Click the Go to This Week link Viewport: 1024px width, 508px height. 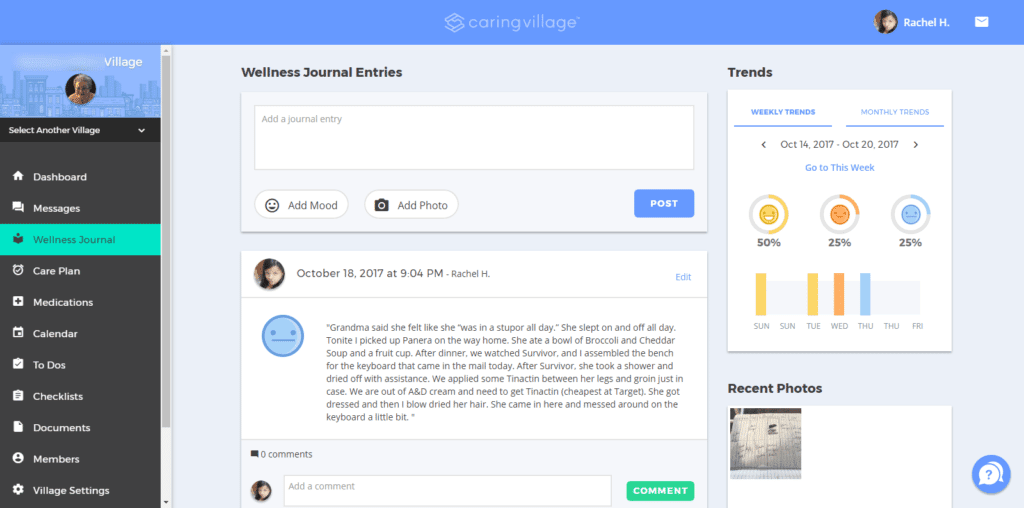[x=839, y=168]
